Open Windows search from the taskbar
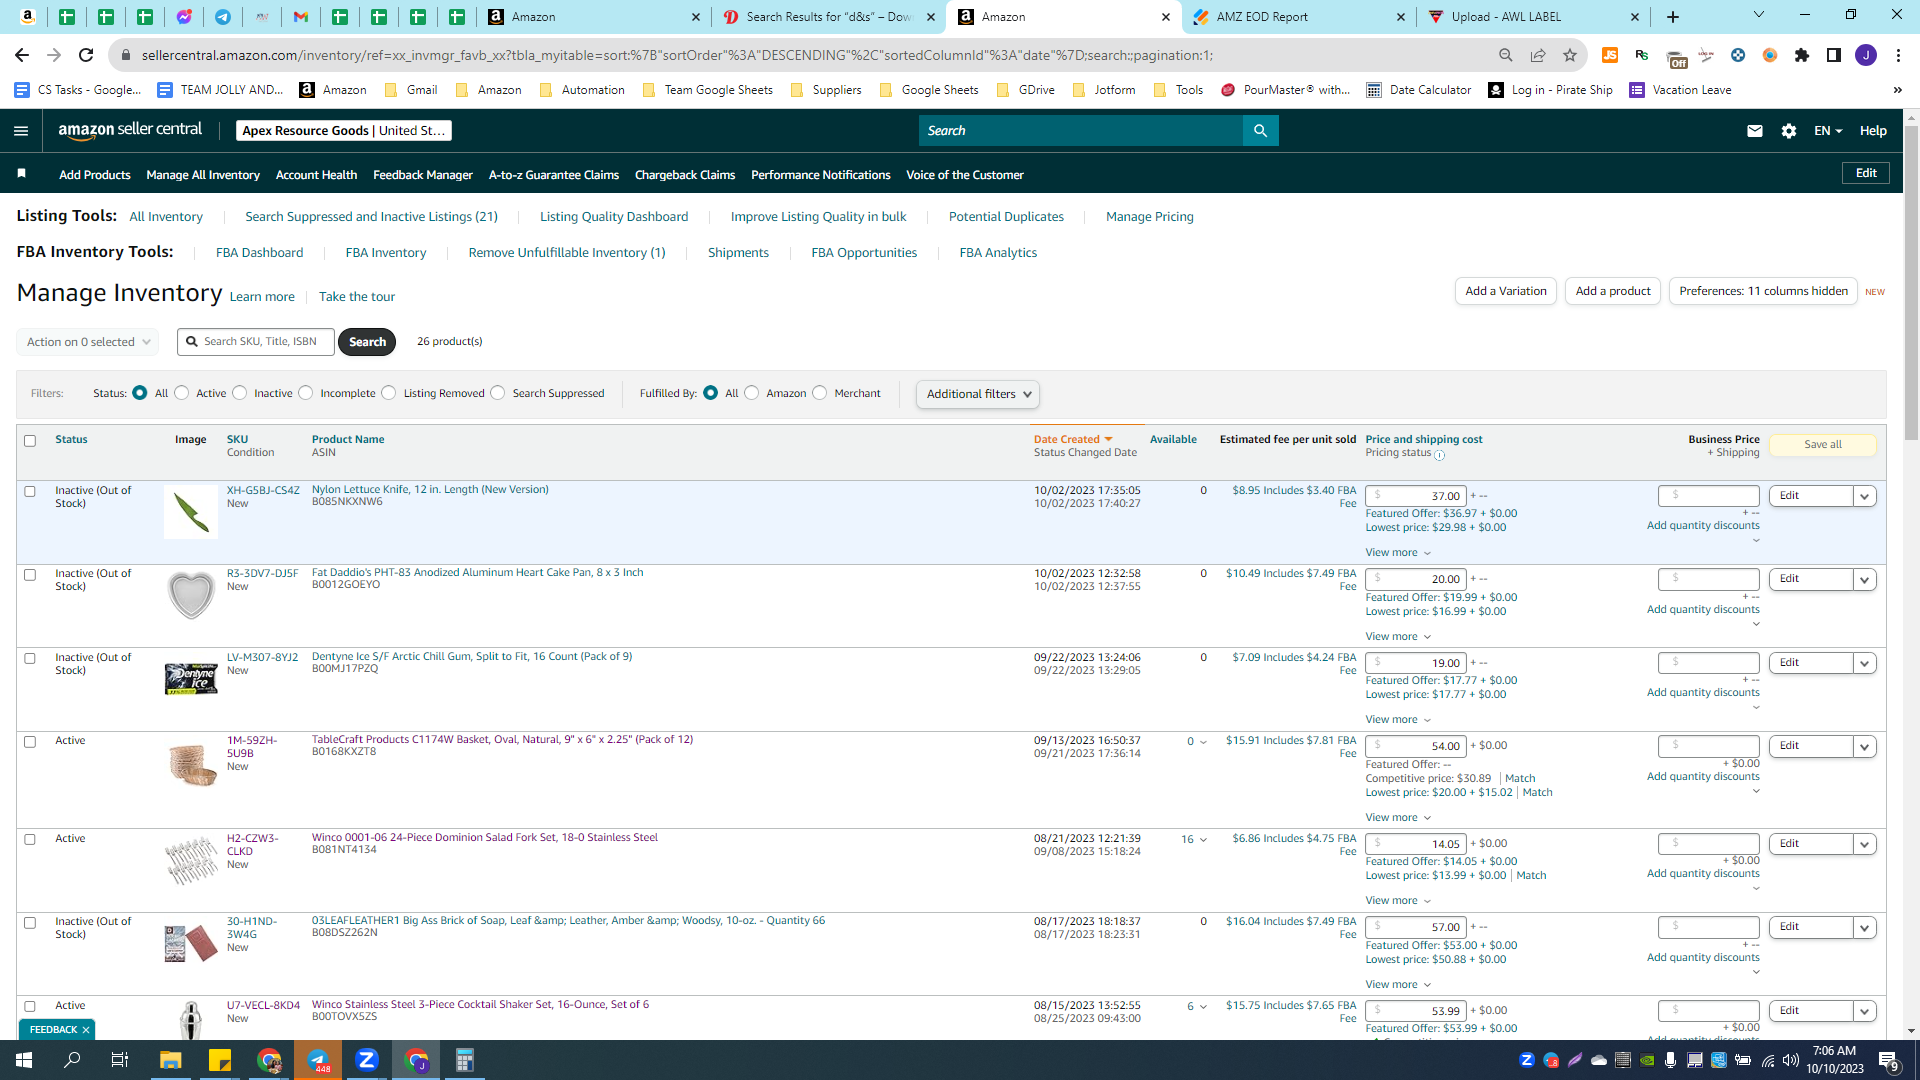This screenshot has width=1920, height=1080. click(73, 1060)
